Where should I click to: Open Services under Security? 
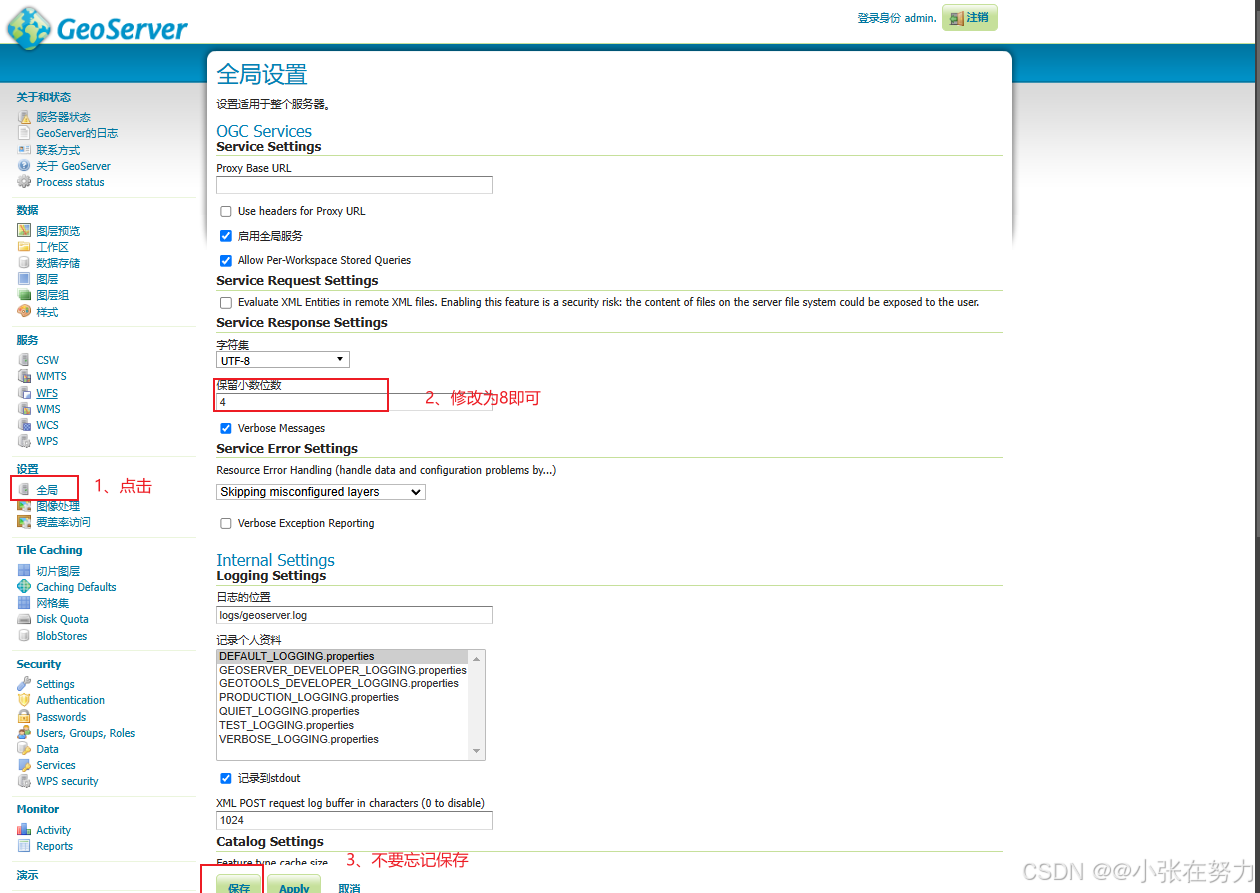56,765
